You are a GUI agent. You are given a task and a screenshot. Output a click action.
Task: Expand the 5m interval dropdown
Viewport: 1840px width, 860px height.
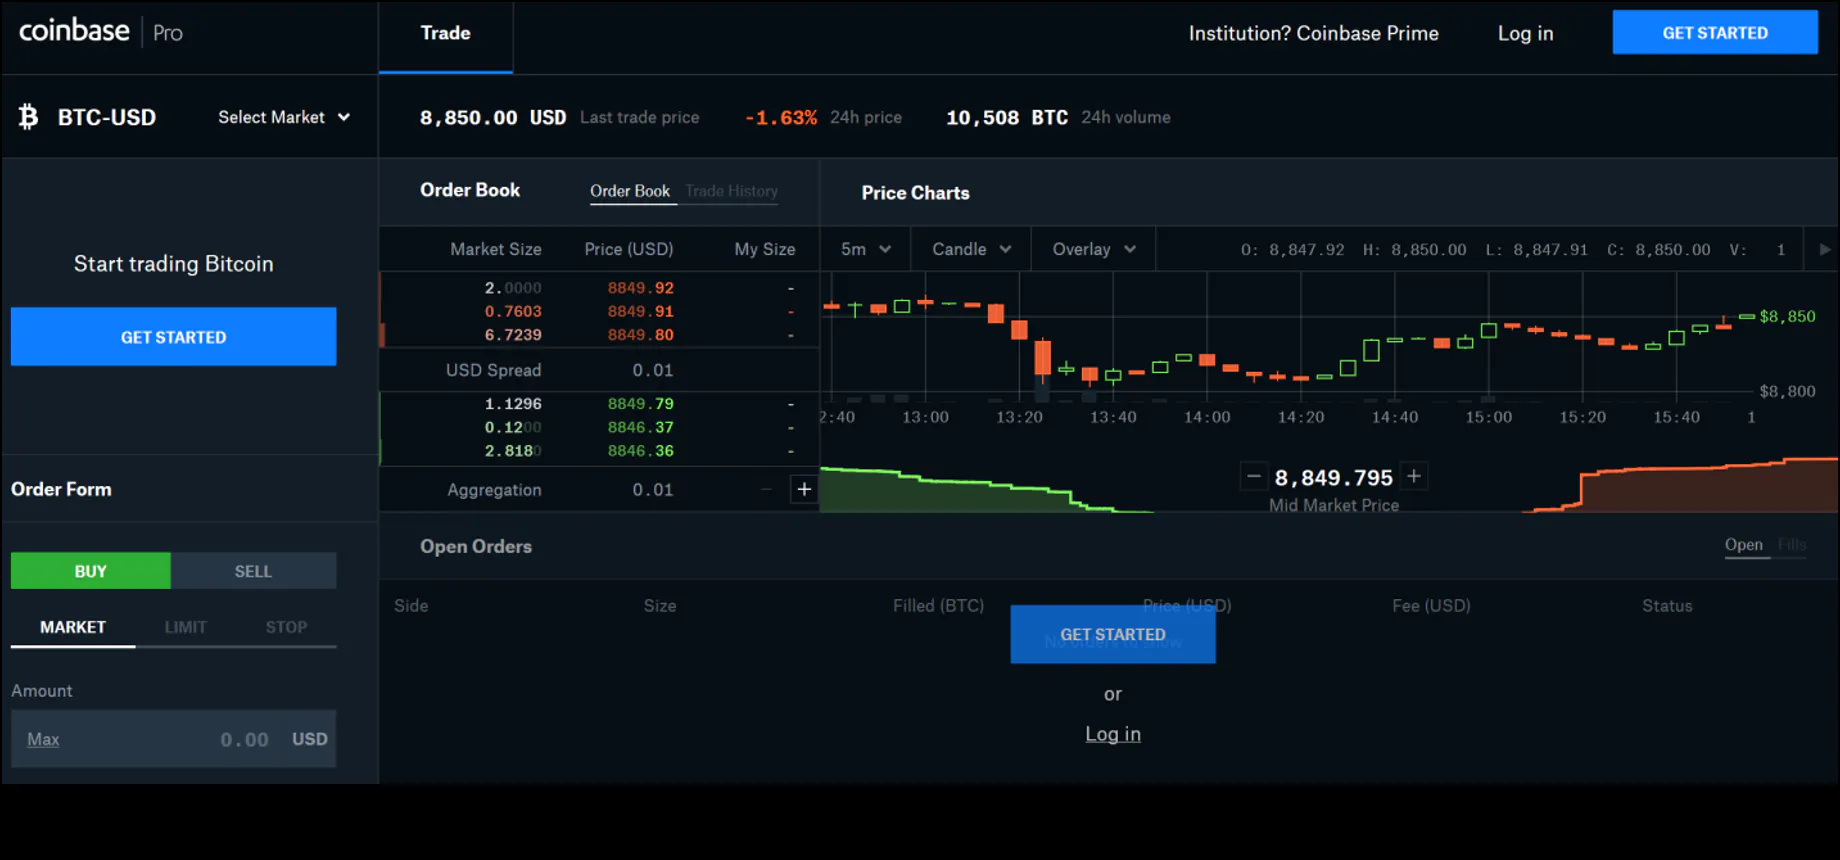tap(865, 249)
